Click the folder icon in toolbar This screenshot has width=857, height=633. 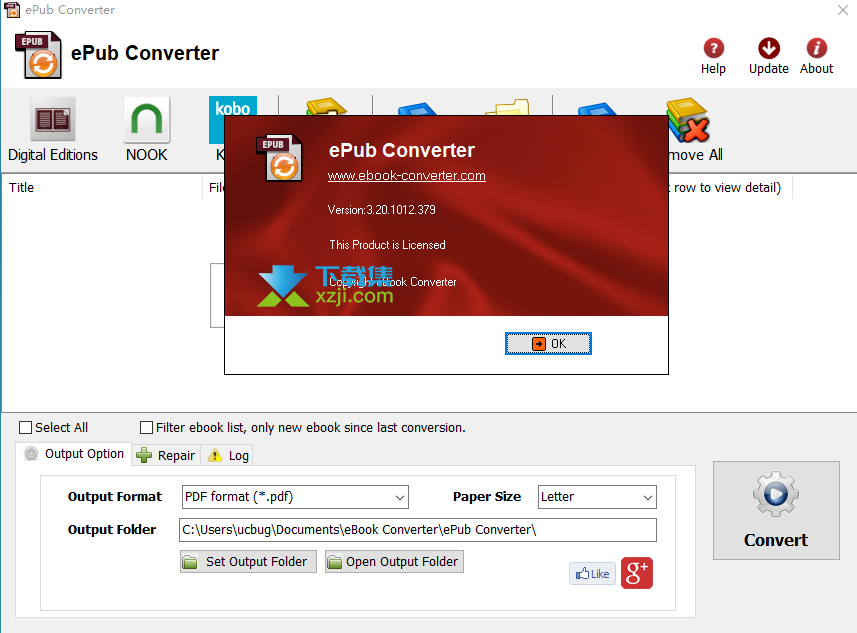(508, 107)
